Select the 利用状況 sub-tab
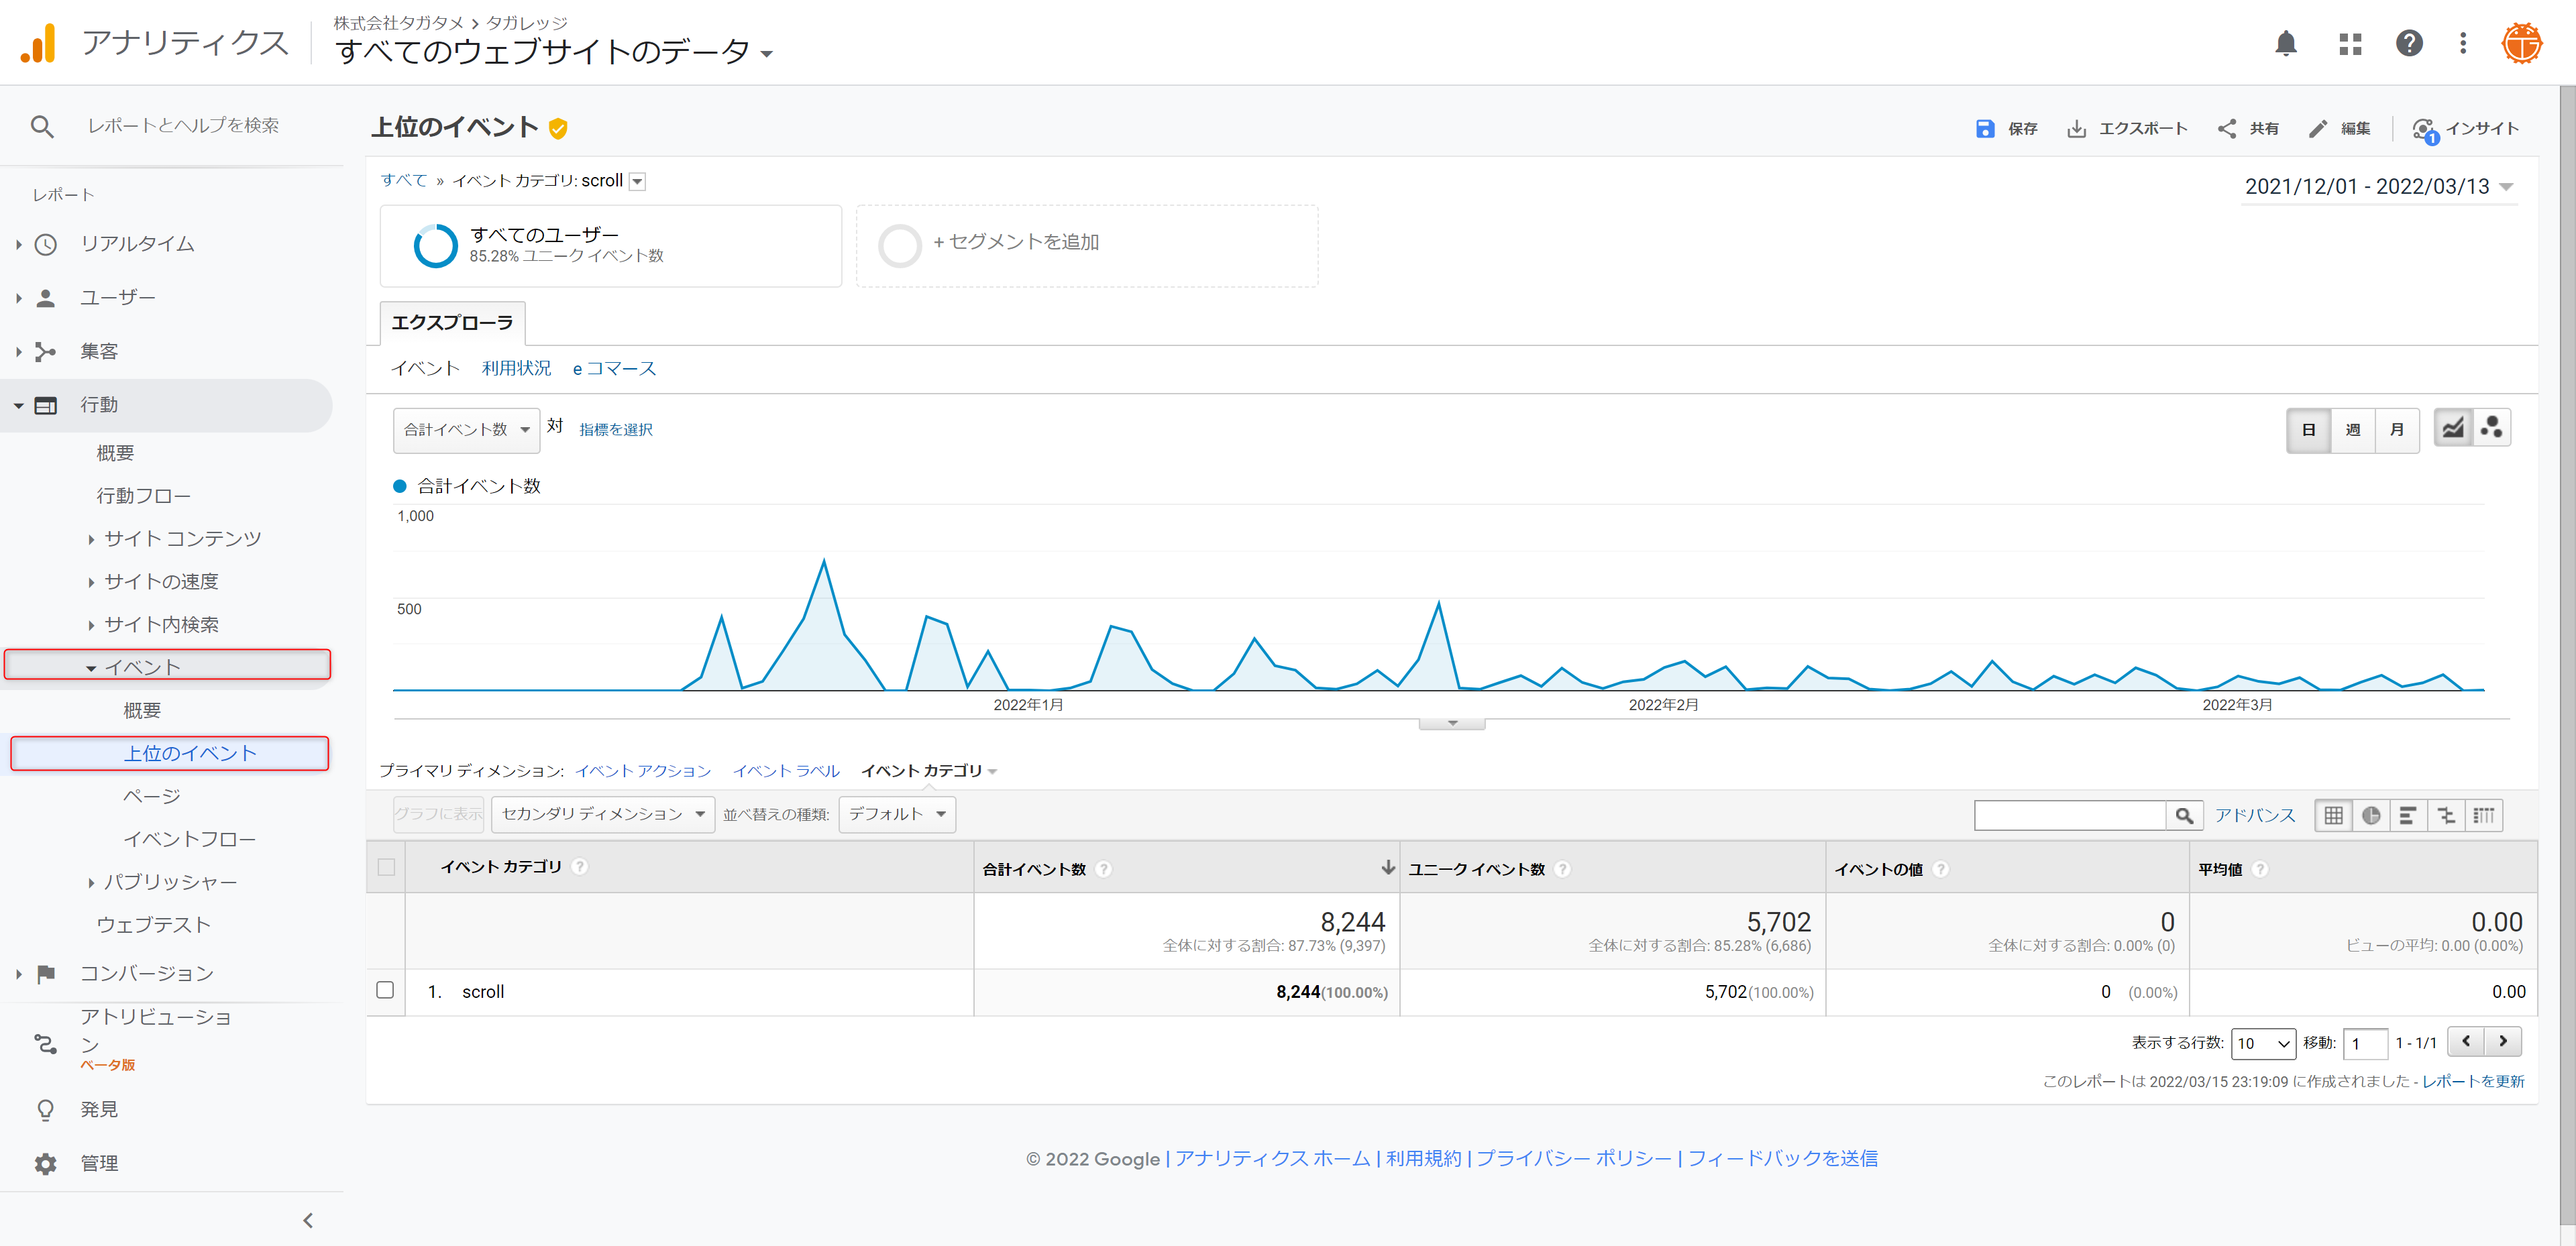Screen dimensions: 2576x1246 click(516, 368)
